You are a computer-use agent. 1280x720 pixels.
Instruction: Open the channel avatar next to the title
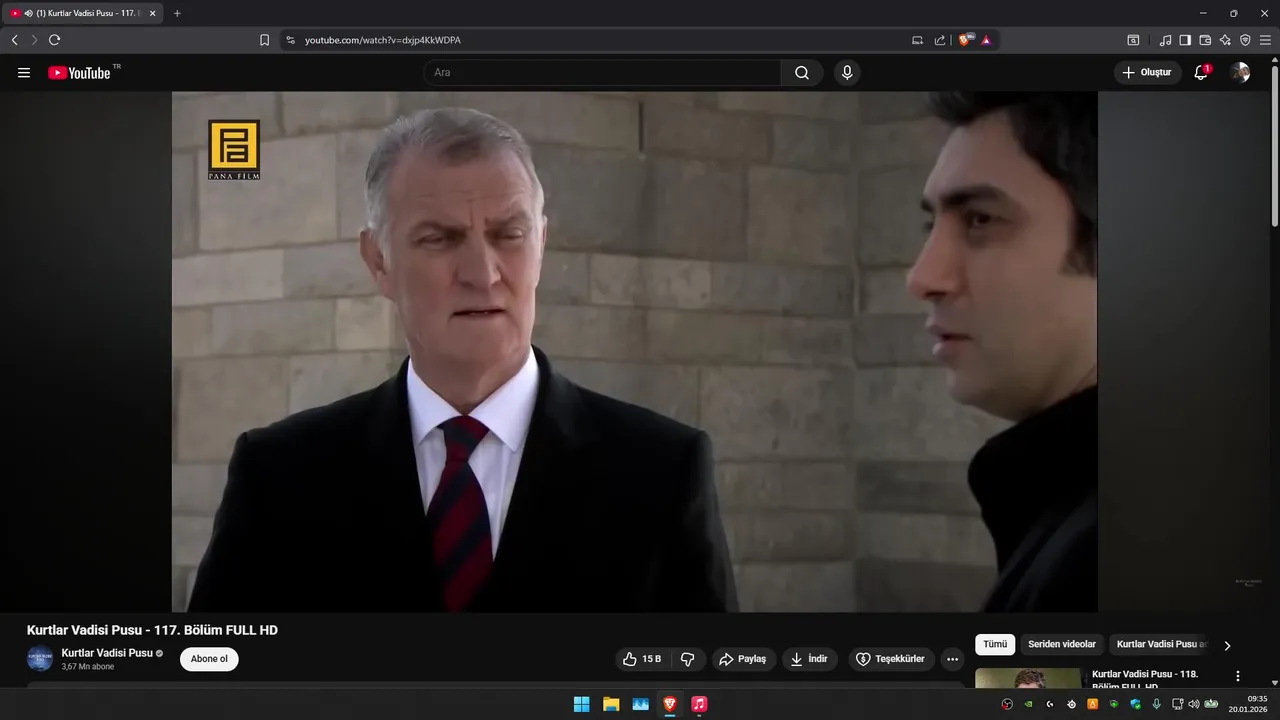click(x=40, y=659)
